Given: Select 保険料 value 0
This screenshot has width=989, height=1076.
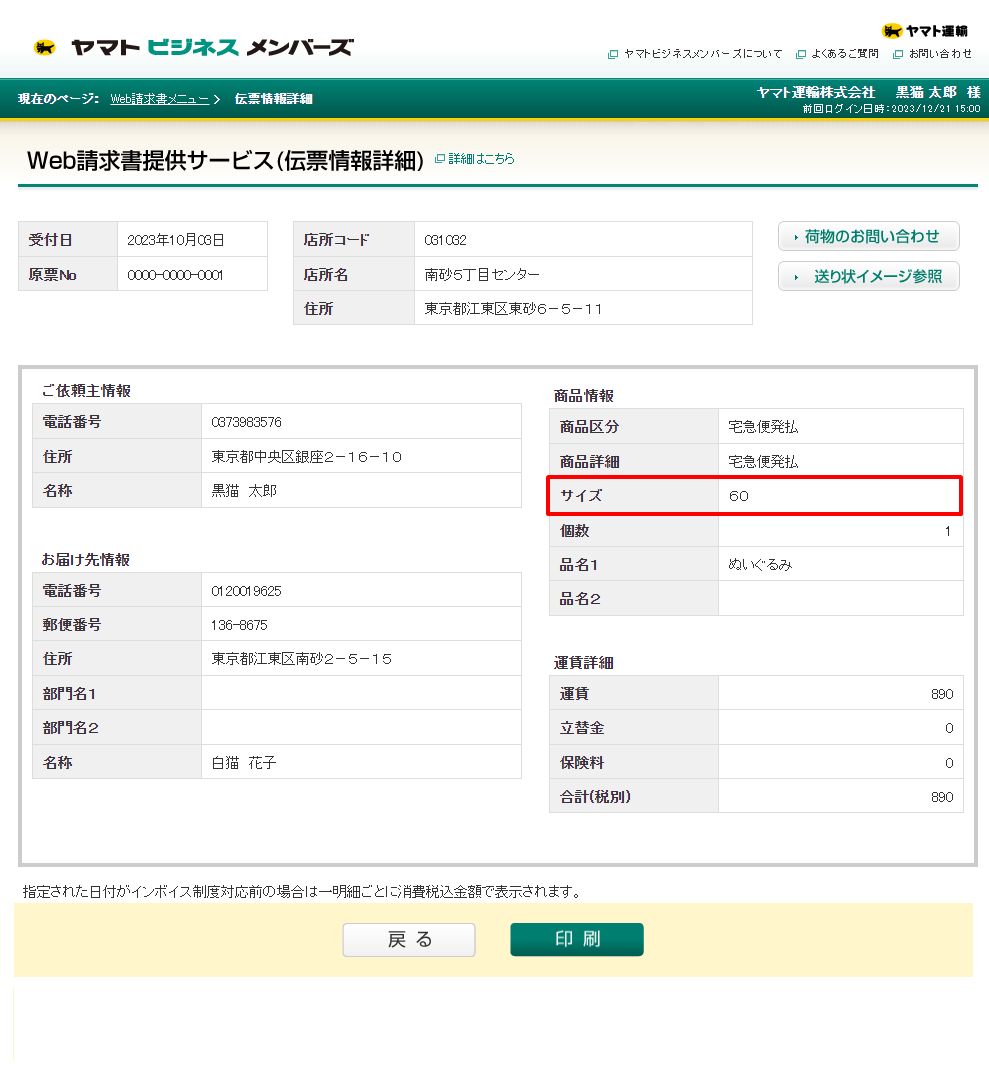Looking at the screenshot, I should click(949, 763).
